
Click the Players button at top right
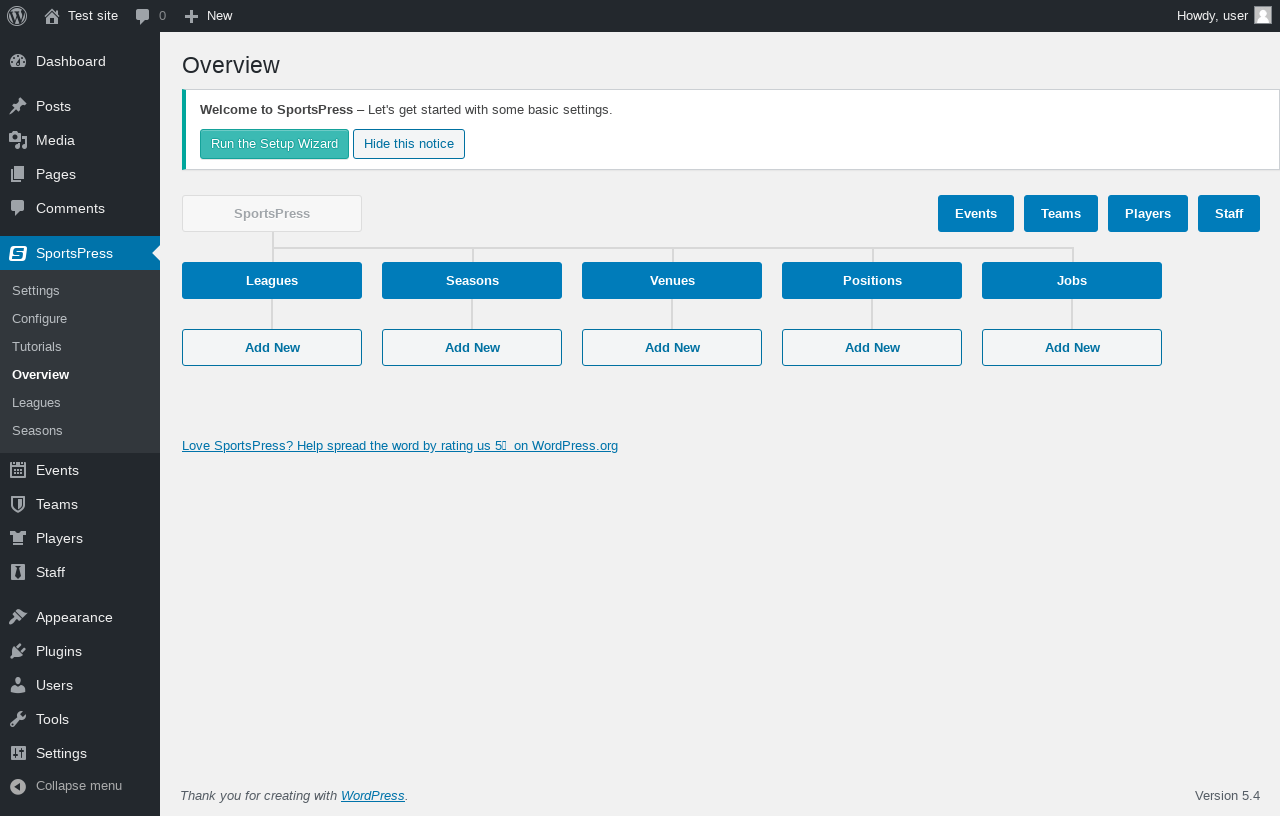[x=1148, y=213]
